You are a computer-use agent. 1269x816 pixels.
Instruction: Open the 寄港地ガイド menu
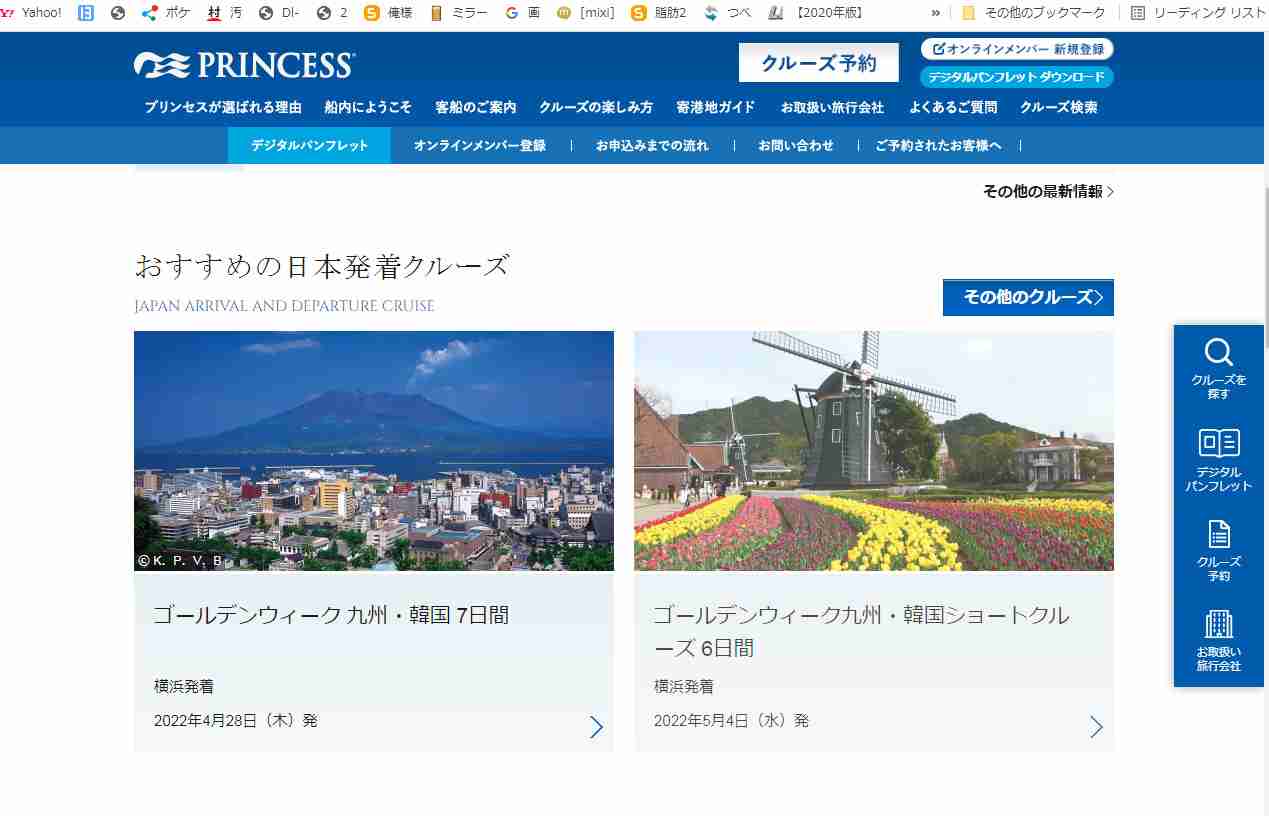716,107
